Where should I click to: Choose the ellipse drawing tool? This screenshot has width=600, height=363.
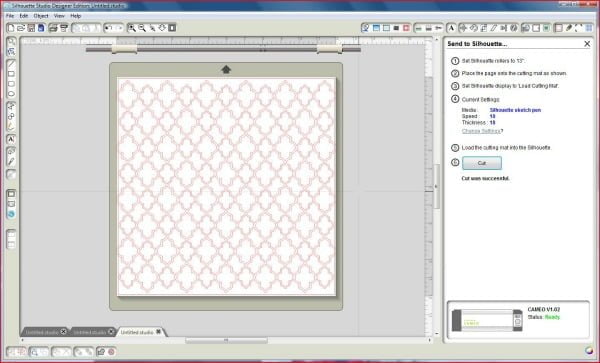11,94
